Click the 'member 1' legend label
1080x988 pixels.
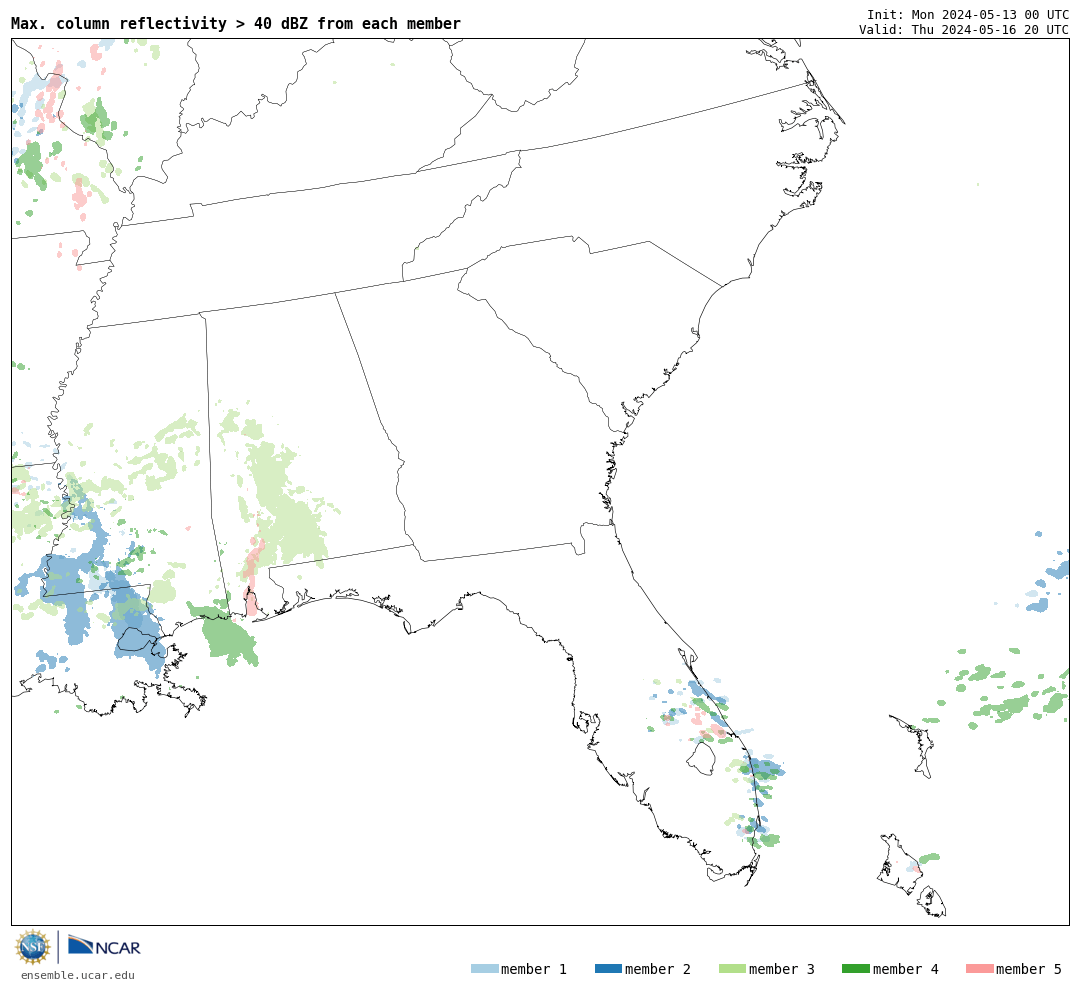[x=534, y=969]
